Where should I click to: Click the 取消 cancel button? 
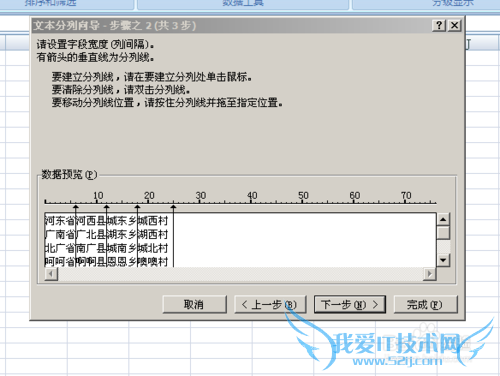click(x=194, y=304)
